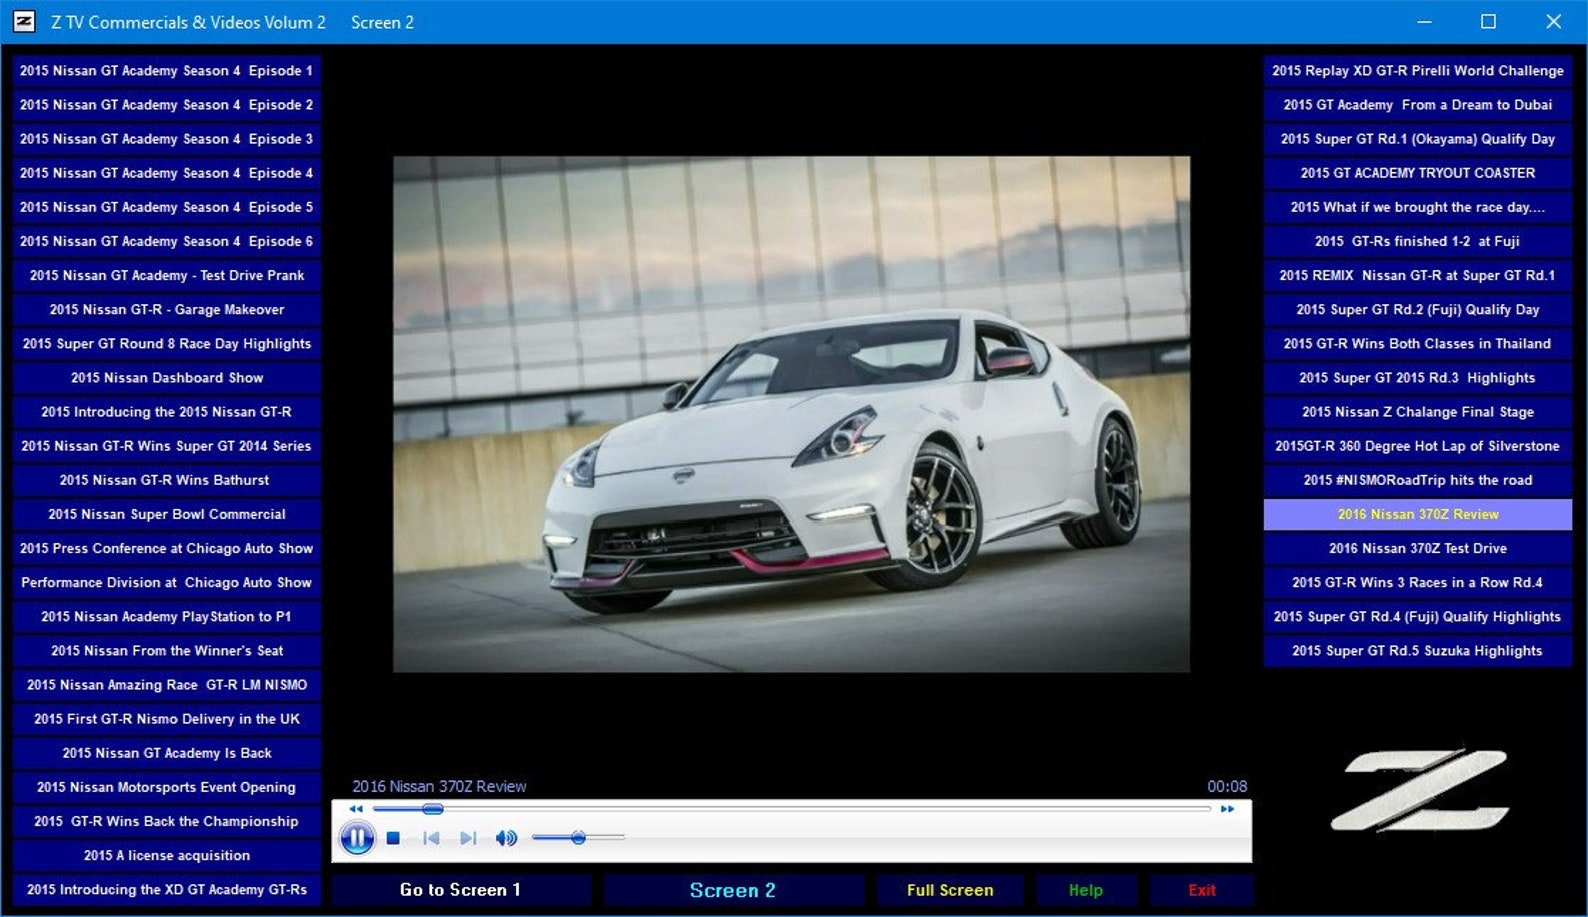Open Super GT Rd.5 Suzuka Highlights
Viewport: 1588px width, 917px height.
point(1418,651)
